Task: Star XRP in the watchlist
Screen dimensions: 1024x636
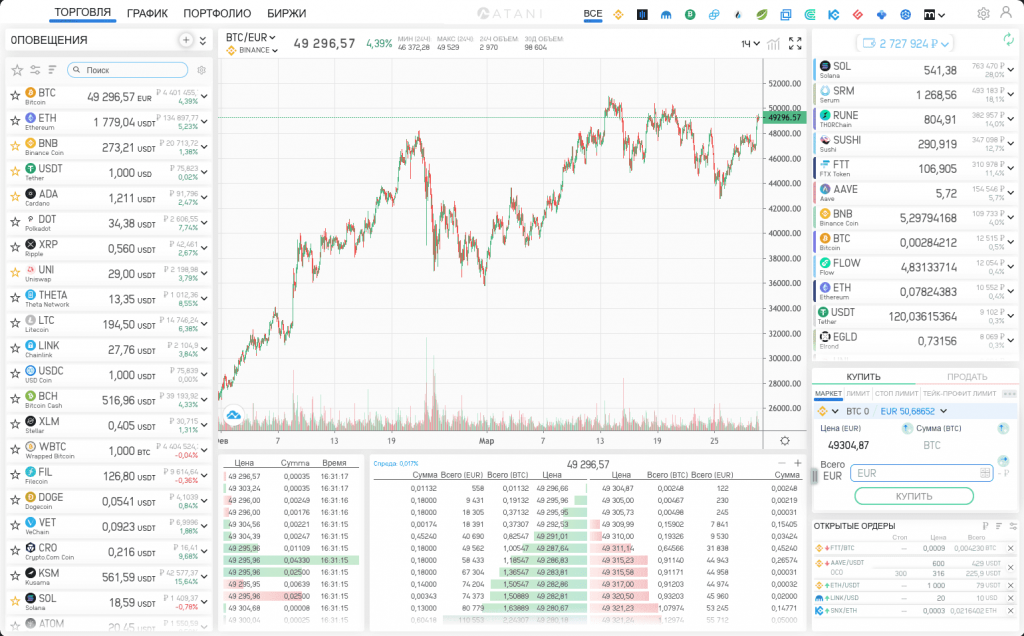Action: click(x=15, y=247)
